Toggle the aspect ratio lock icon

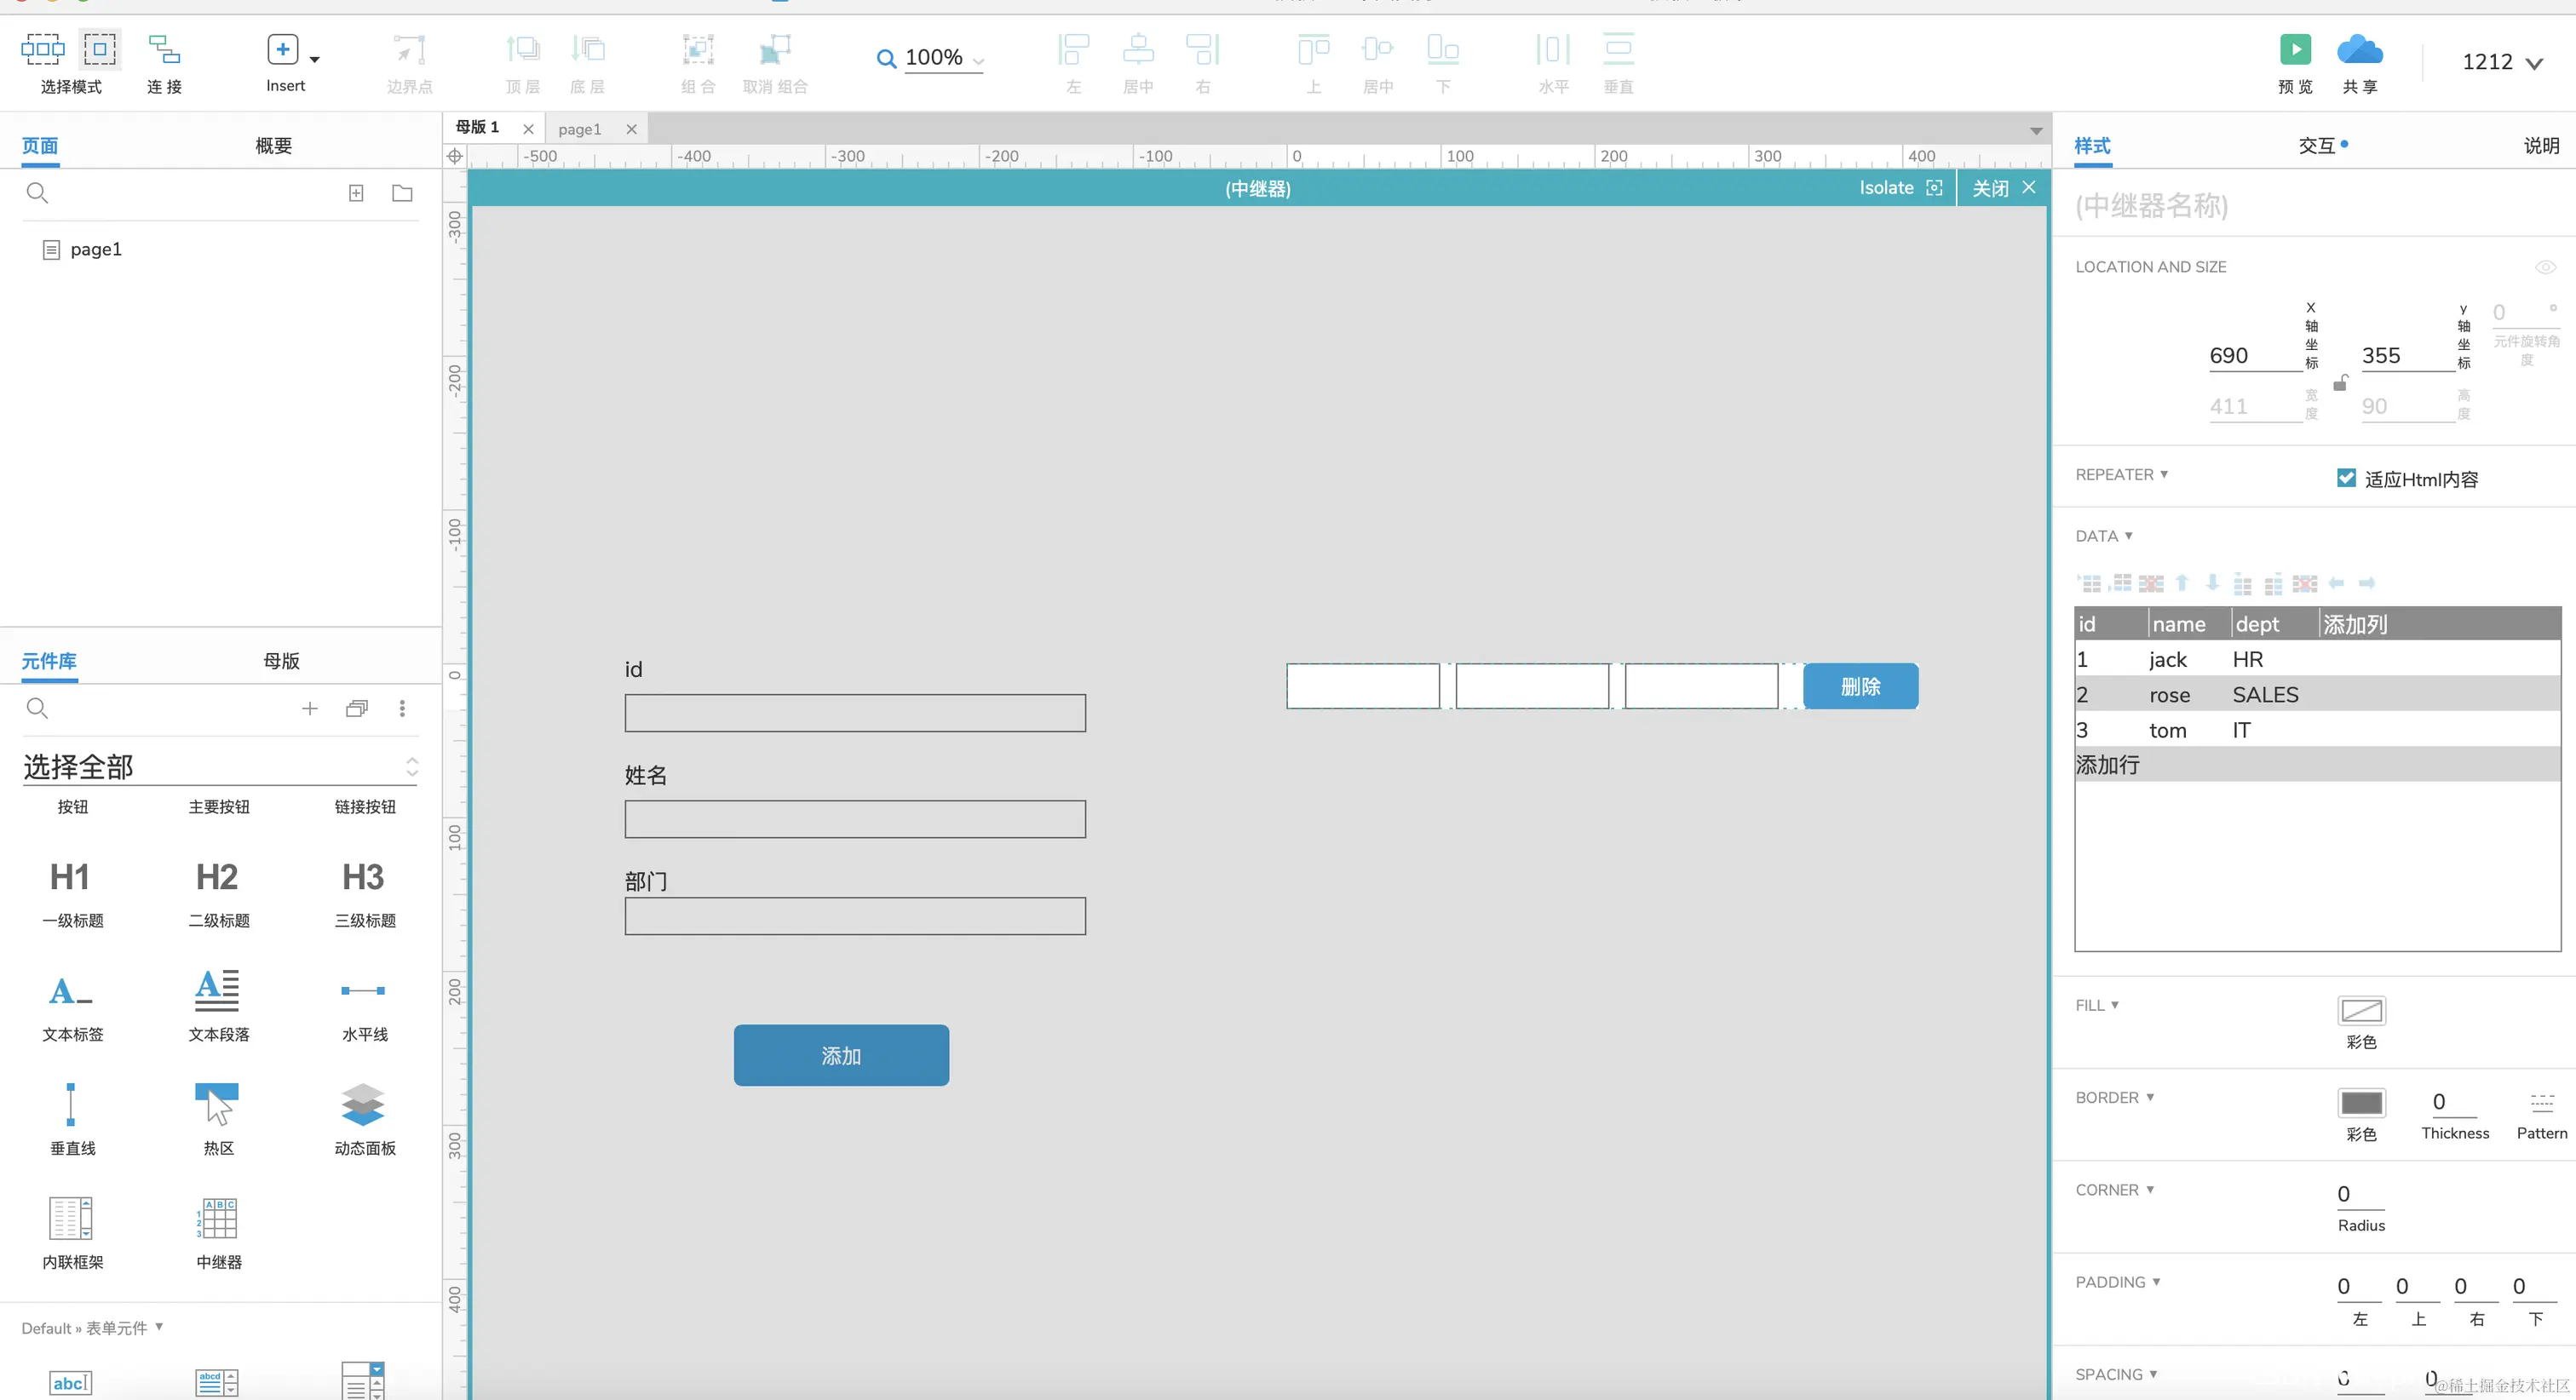(x=2340, y=383)
